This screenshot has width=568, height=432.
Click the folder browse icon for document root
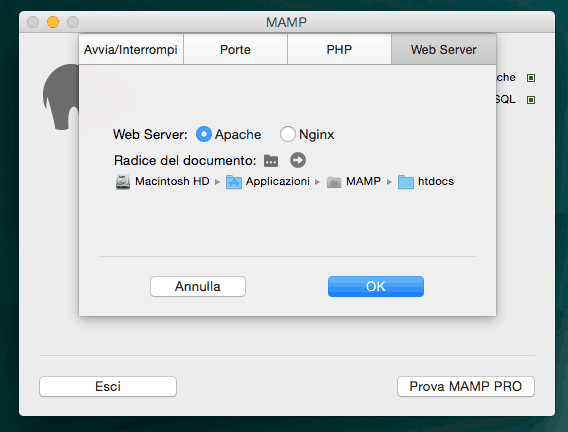pos(271,160)
